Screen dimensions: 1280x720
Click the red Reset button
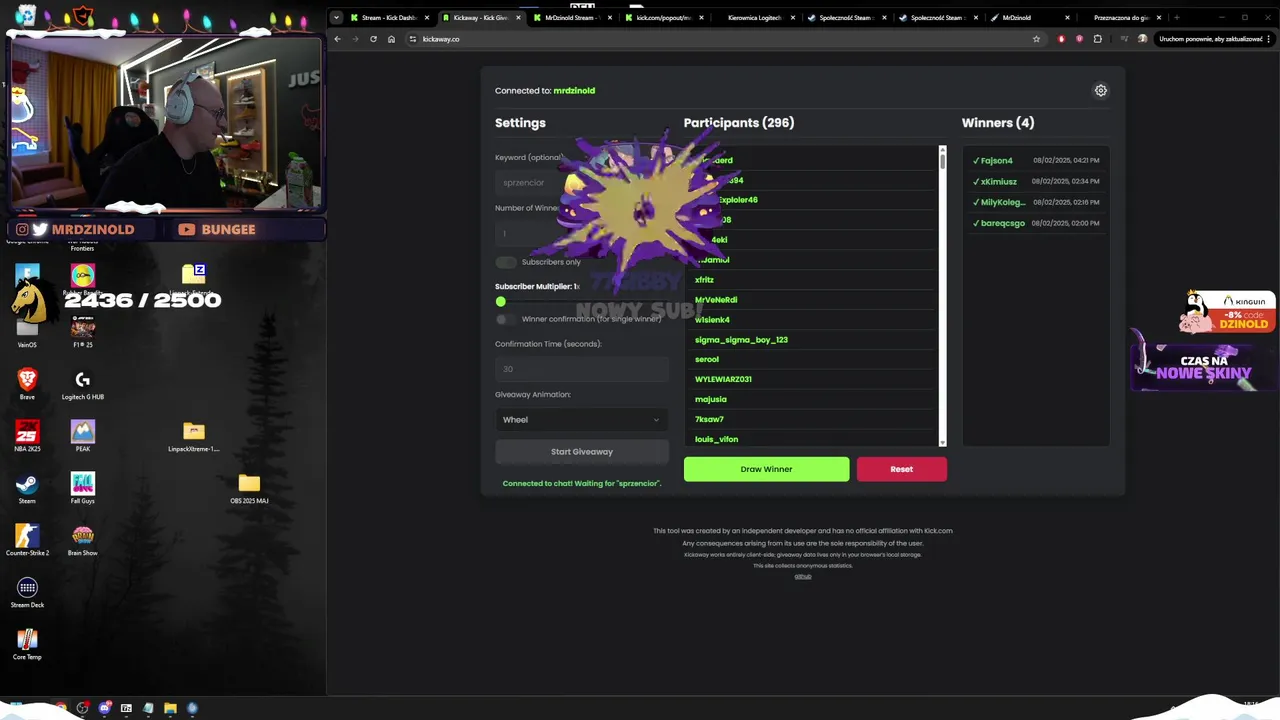point(902,469)
